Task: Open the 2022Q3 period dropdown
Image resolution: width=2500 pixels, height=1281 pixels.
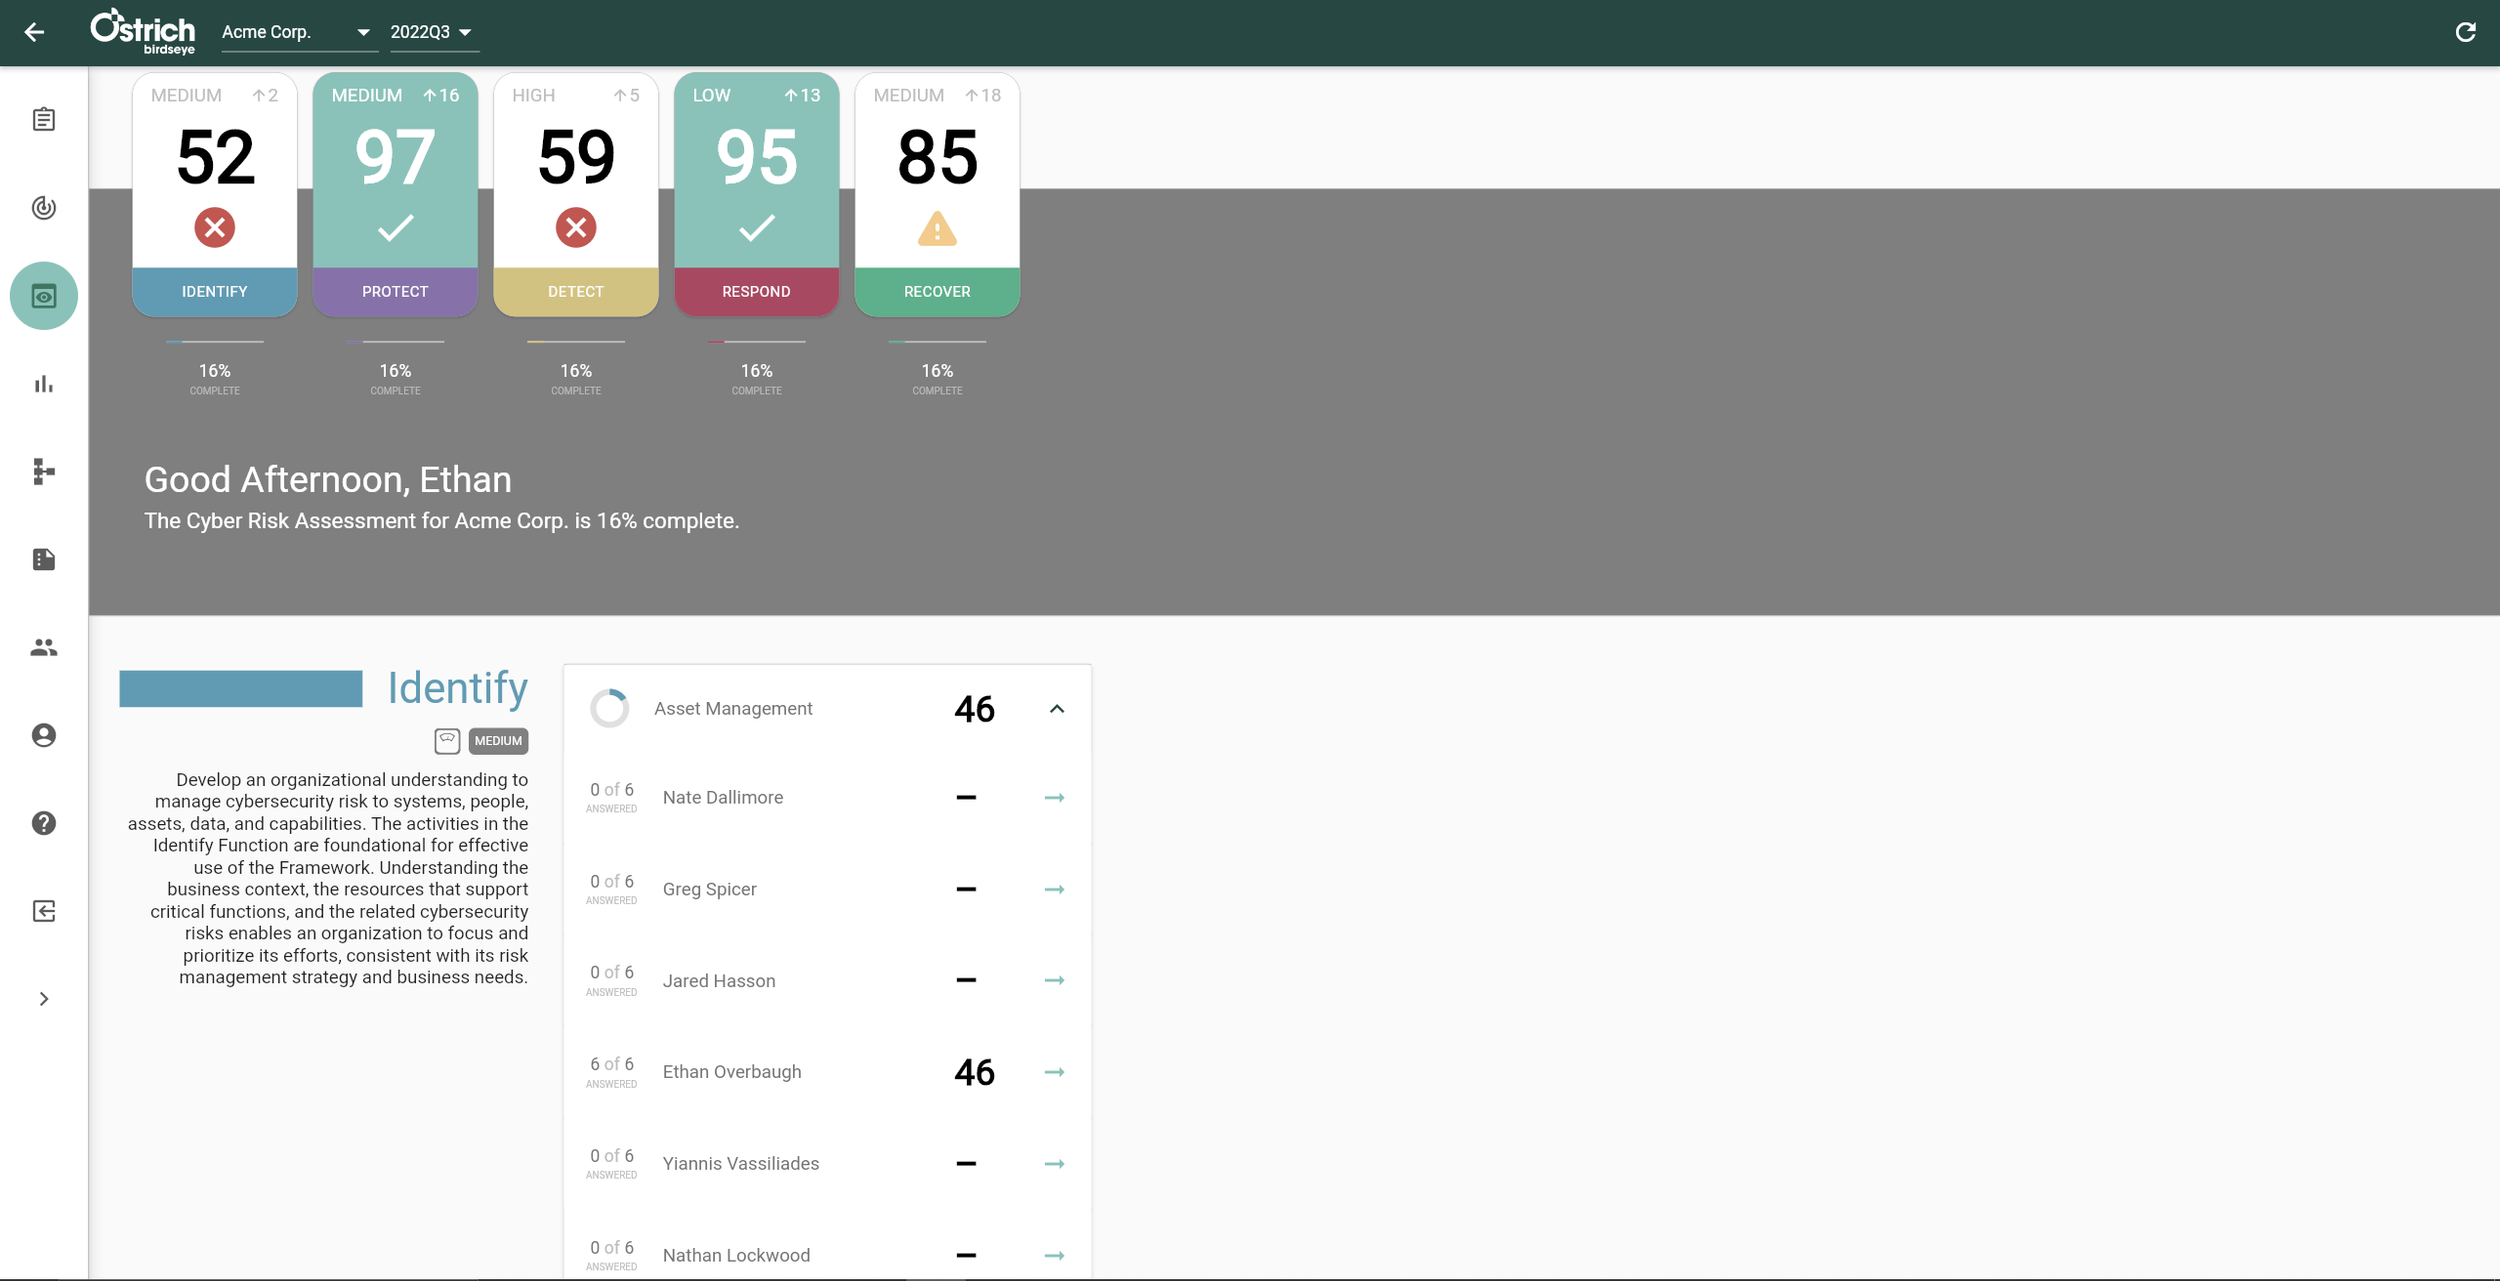Action: pyautogui.click(x=431, y=32)
